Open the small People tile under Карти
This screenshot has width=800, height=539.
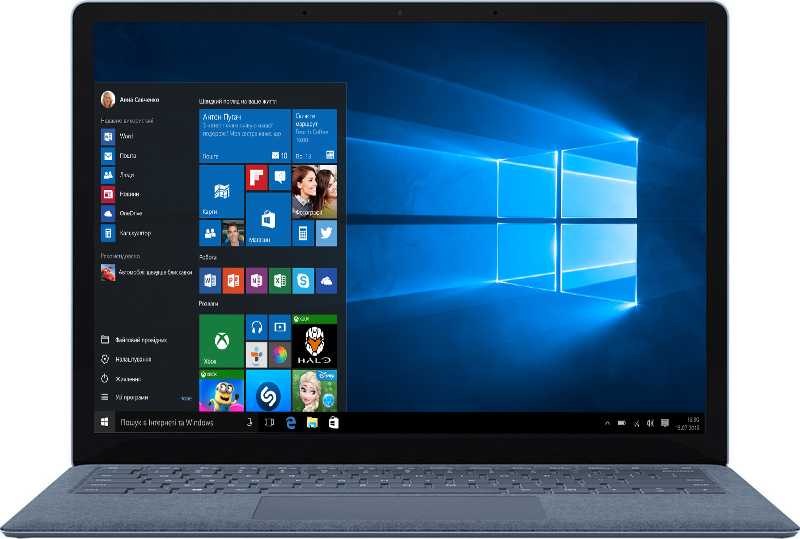coord(210,233)
